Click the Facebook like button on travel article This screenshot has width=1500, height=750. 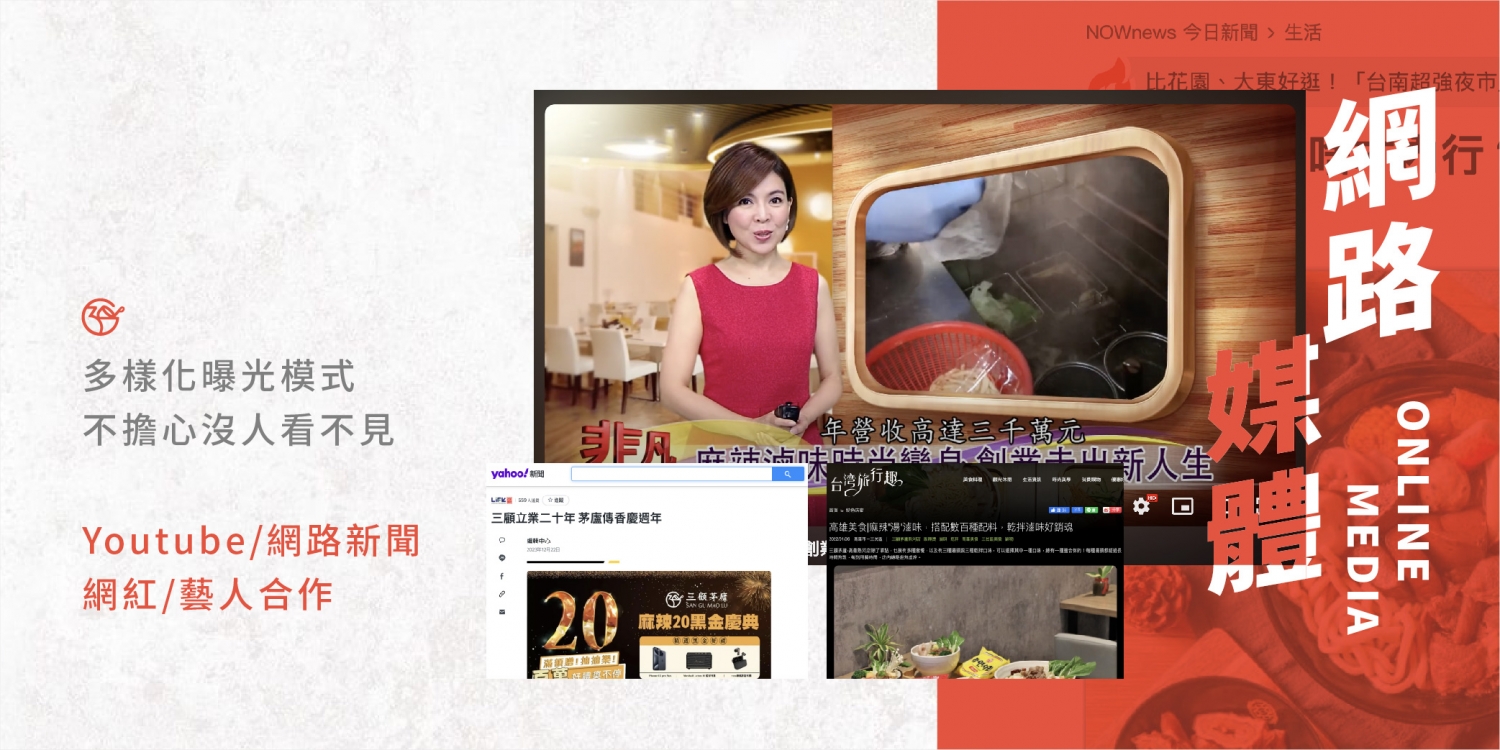pyautogui.click(x=1058, y=510)
